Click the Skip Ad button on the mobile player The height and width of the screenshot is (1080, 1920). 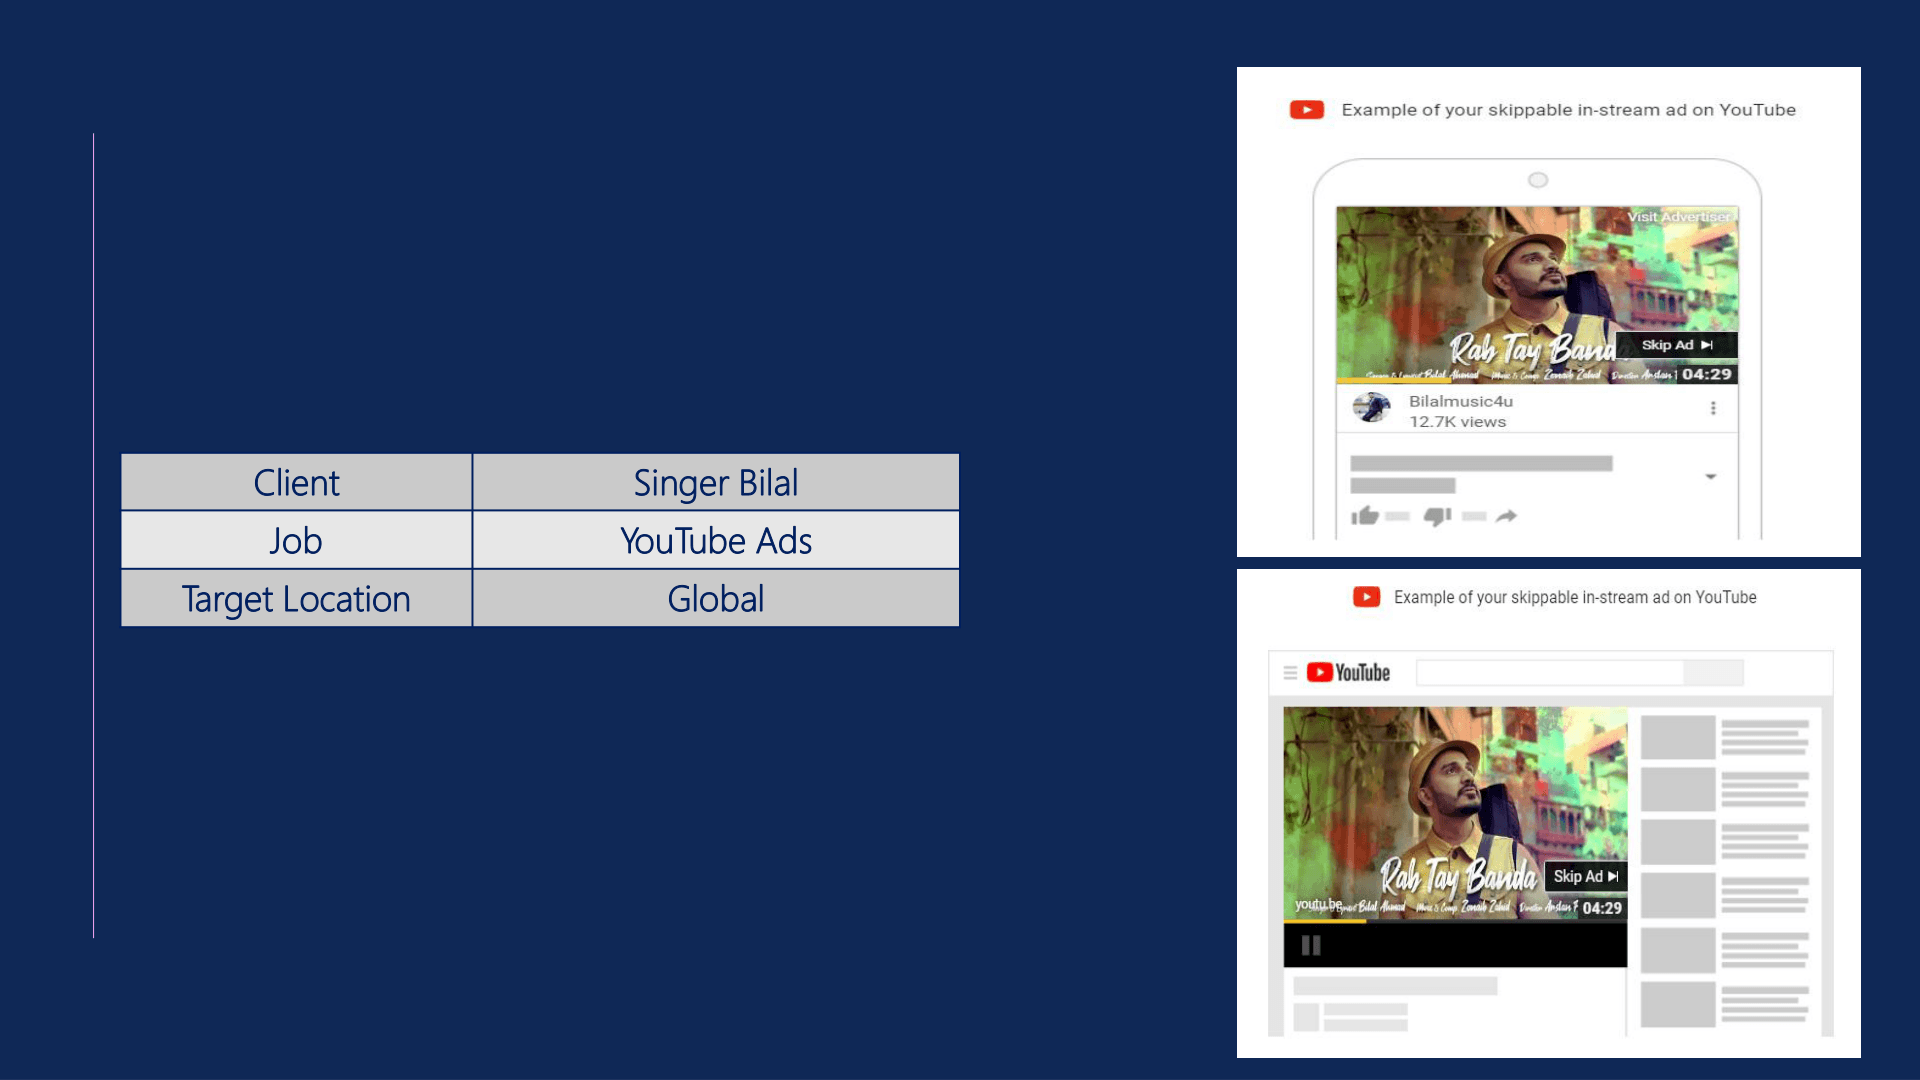[1677, 344]
